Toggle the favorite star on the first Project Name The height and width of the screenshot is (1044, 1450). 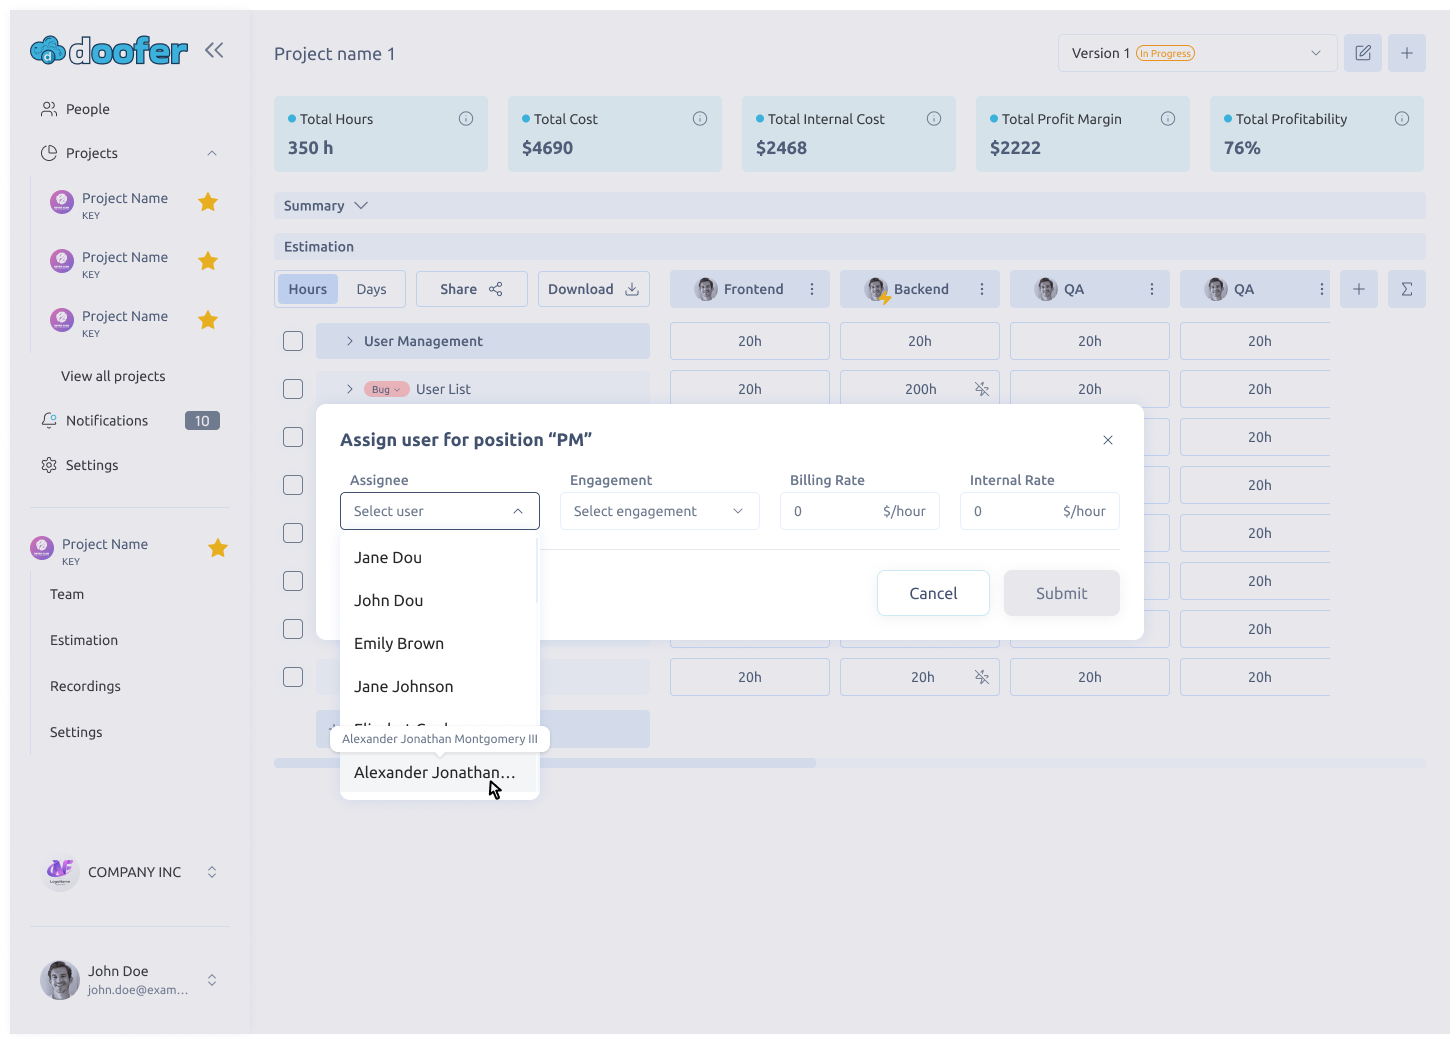pos(207,202)
